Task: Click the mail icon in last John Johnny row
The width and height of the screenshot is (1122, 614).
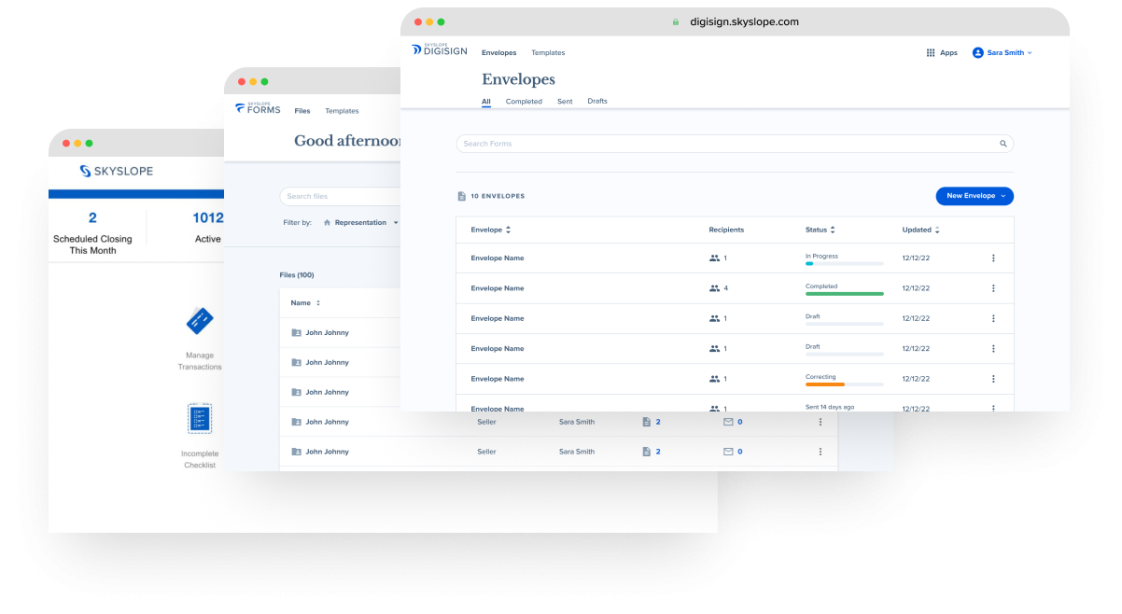Action: [x=728, y=452]
